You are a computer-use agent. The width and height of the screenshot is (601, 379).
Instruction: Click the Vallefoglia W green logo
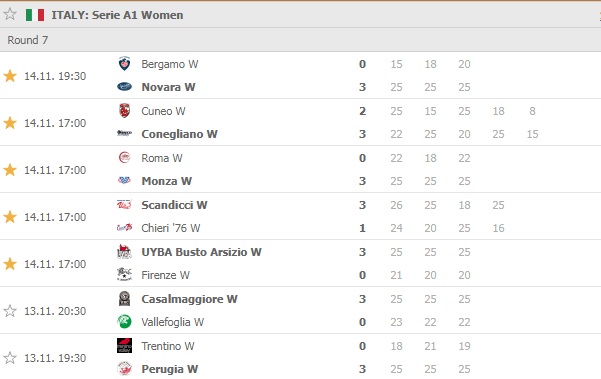coord(124,322)
